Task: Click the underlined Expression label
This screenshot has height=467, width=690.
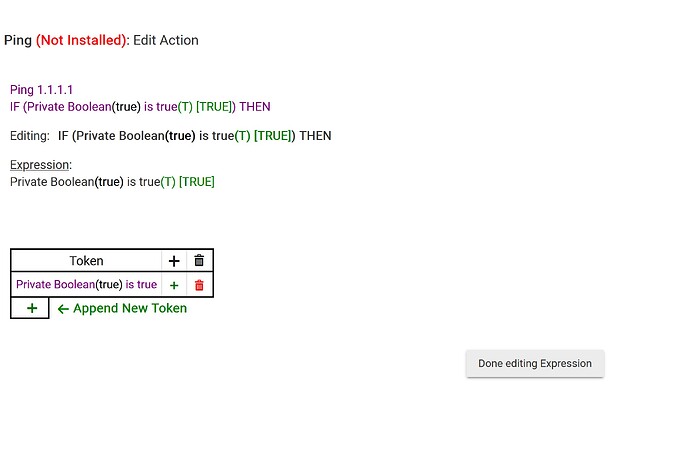Action: tap(40, 165)
